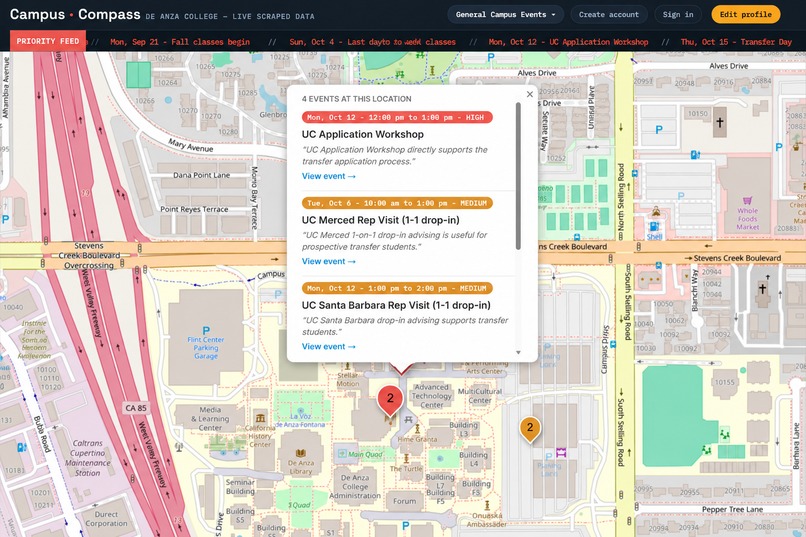Screen dimensions: 806x537
Task: Click ticker item Thu, Oct 15 Transfer Day
Action: (x=736, y=42)
